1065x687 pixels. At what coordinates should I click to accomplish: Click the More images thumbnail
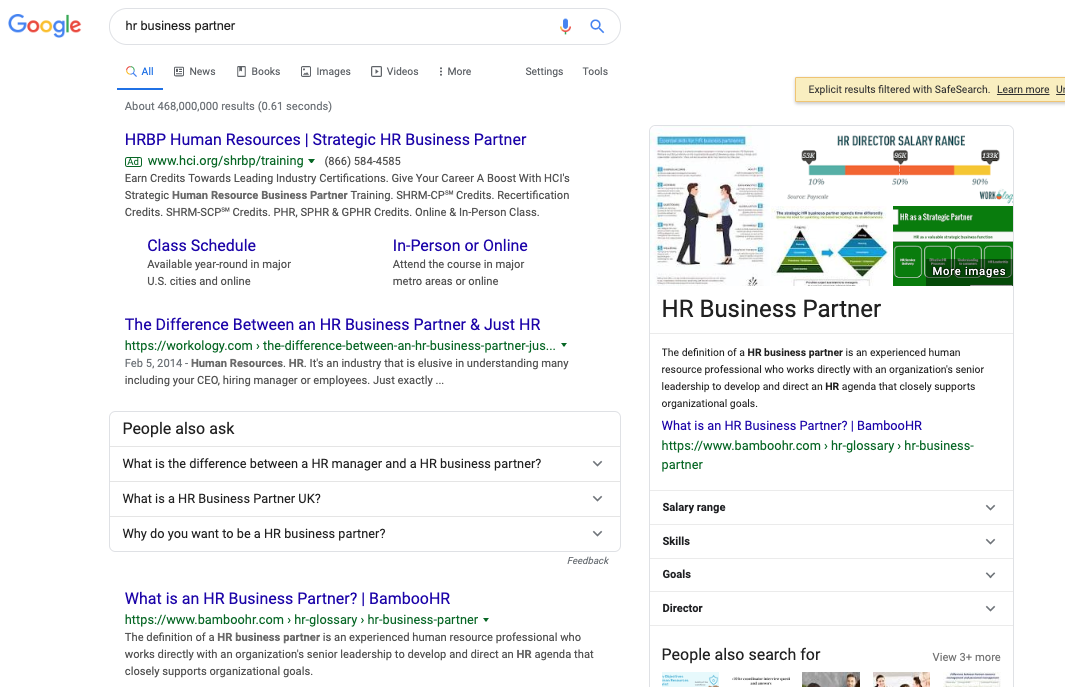point(968,271)
